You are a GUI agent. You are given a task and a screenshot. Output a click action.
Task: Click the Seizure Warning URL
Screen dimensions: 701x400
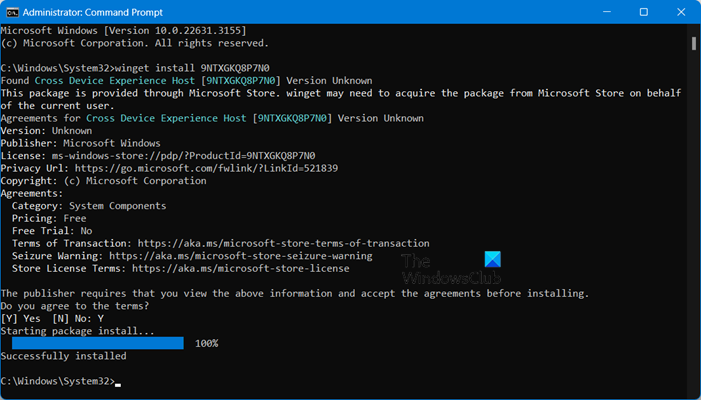(x=240, y=256)
